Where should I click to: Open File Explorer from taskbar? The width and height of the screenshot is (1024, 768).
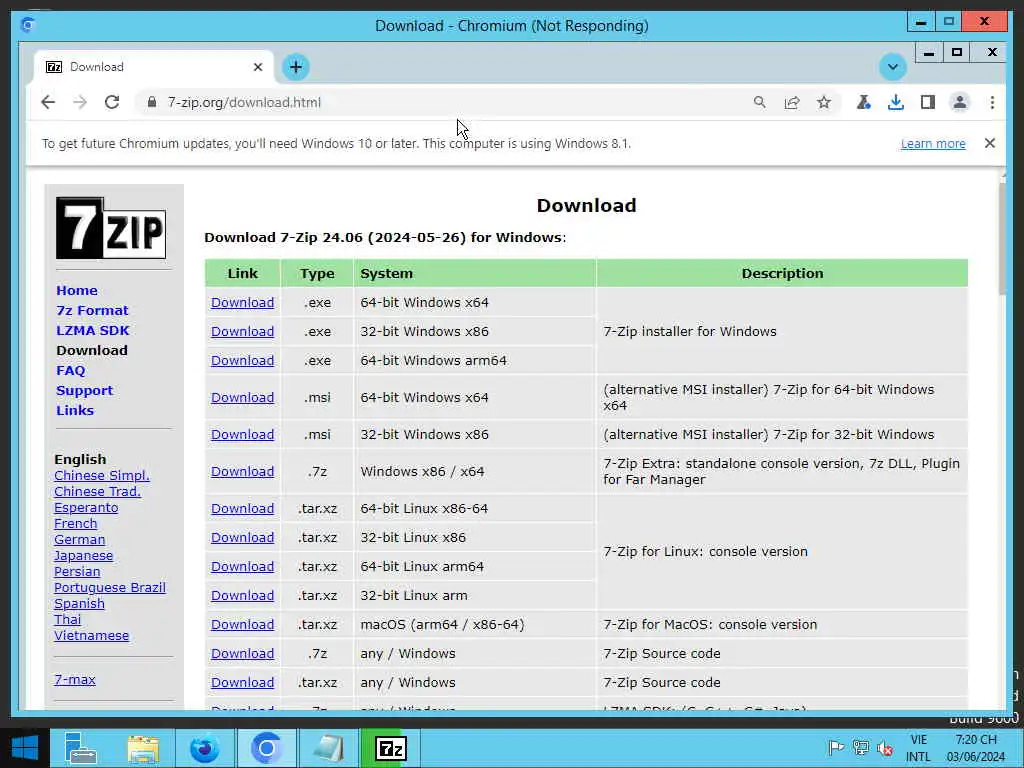pyautogui.click(x=143, y=748)
